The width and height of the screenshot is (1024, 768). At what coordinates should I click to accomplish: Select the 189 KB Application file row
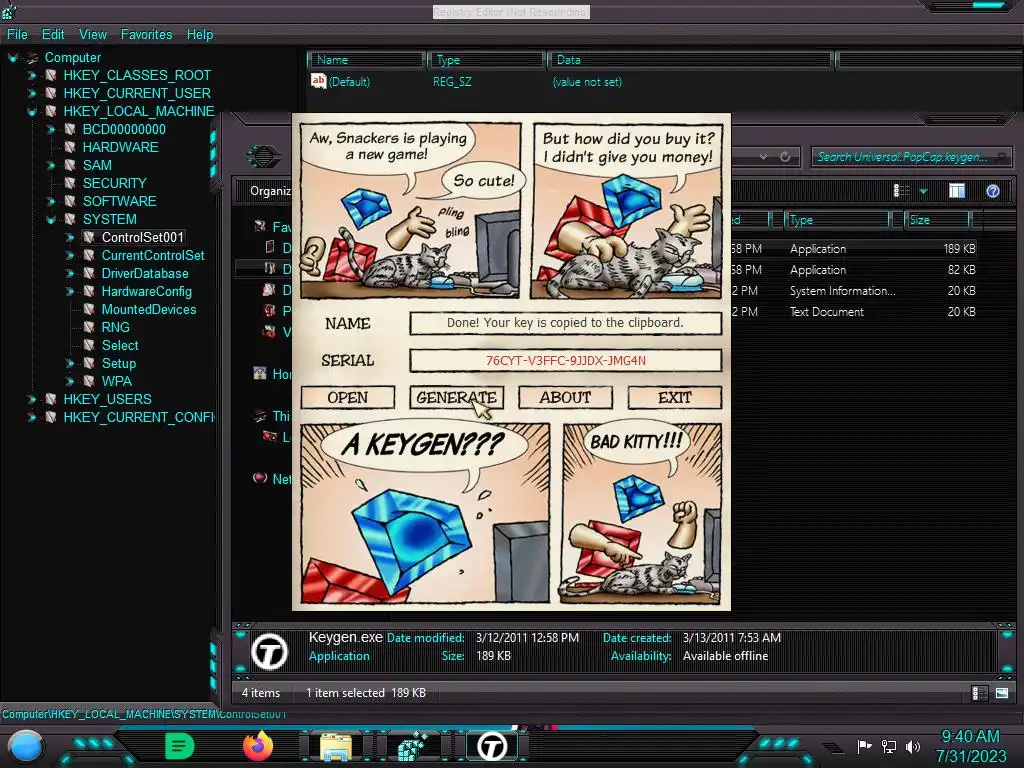[x=854, y=249]
